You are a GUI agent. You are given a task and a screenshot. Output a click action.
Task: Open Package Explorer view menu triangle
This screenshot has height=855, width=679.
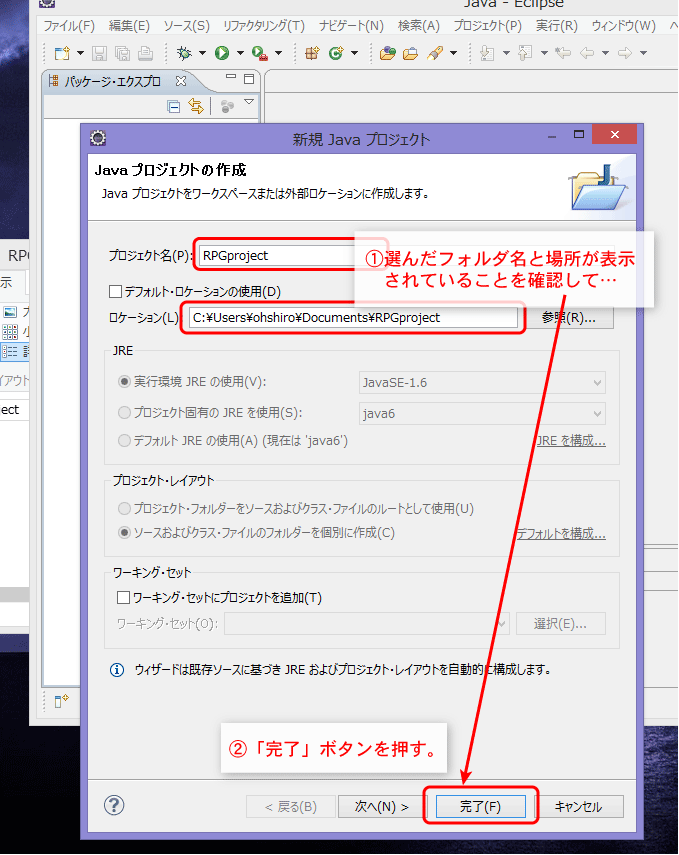pos(249,102)
